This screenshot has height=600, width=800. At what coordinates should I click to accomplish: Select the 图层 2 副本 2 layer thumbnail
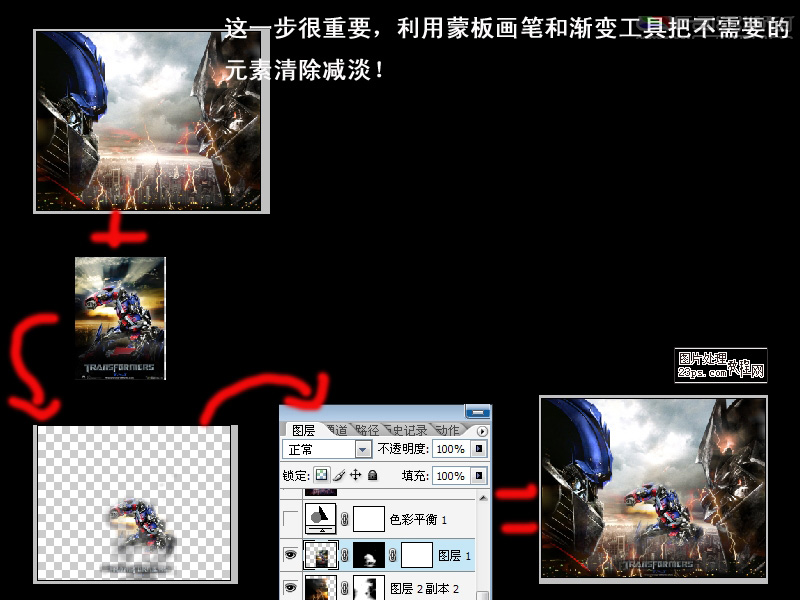(x=320, y=587)
